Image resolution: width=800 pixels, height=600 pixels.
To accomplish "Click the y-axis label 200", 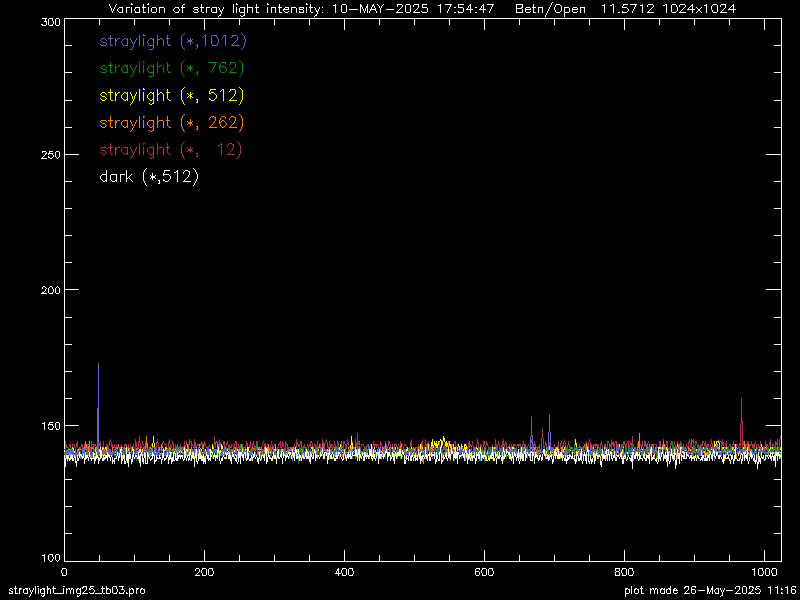I will [x=51, y=290].
